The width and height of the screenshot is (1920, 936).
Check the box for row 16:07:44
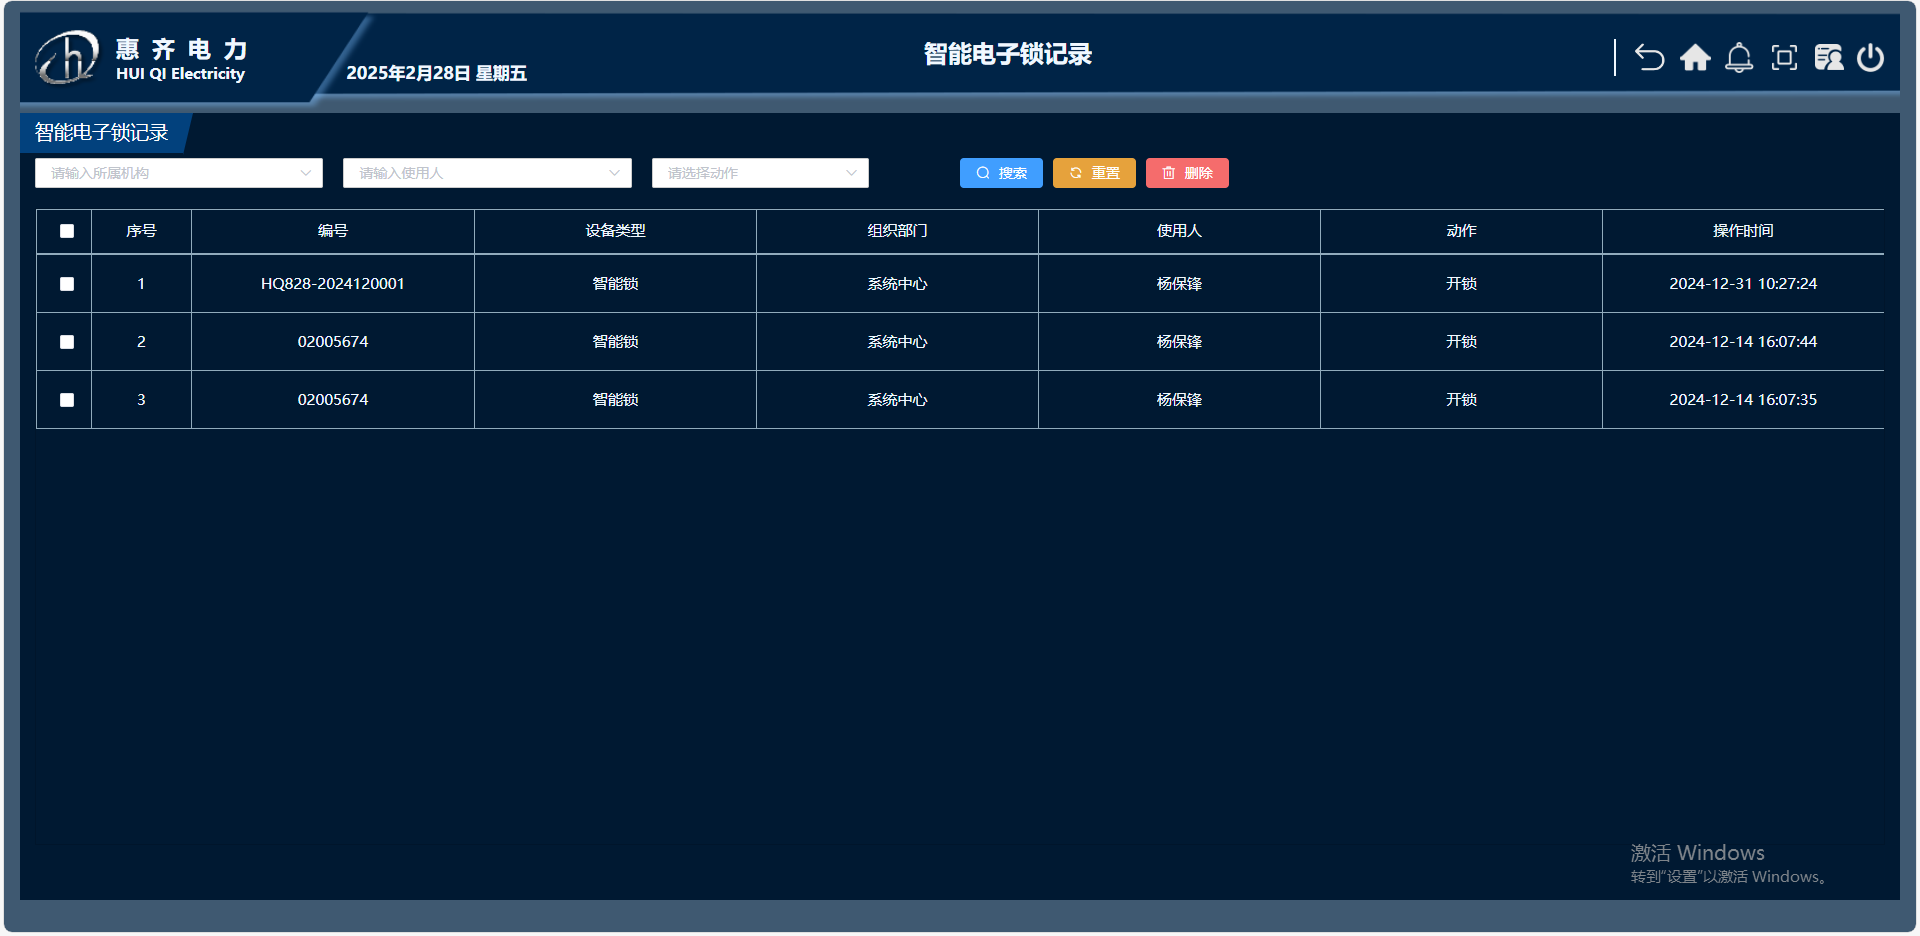click(x=67, y=342)
